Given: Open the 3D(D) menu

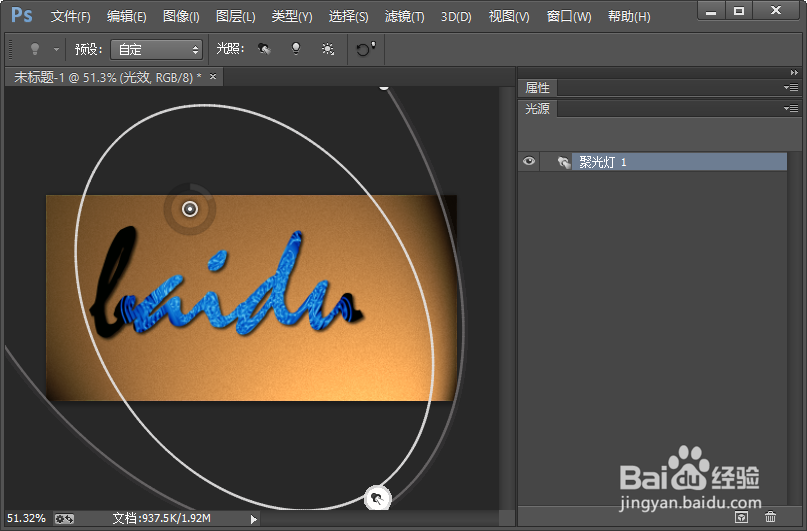Looking at the screenshot, I should pos(456,16).
